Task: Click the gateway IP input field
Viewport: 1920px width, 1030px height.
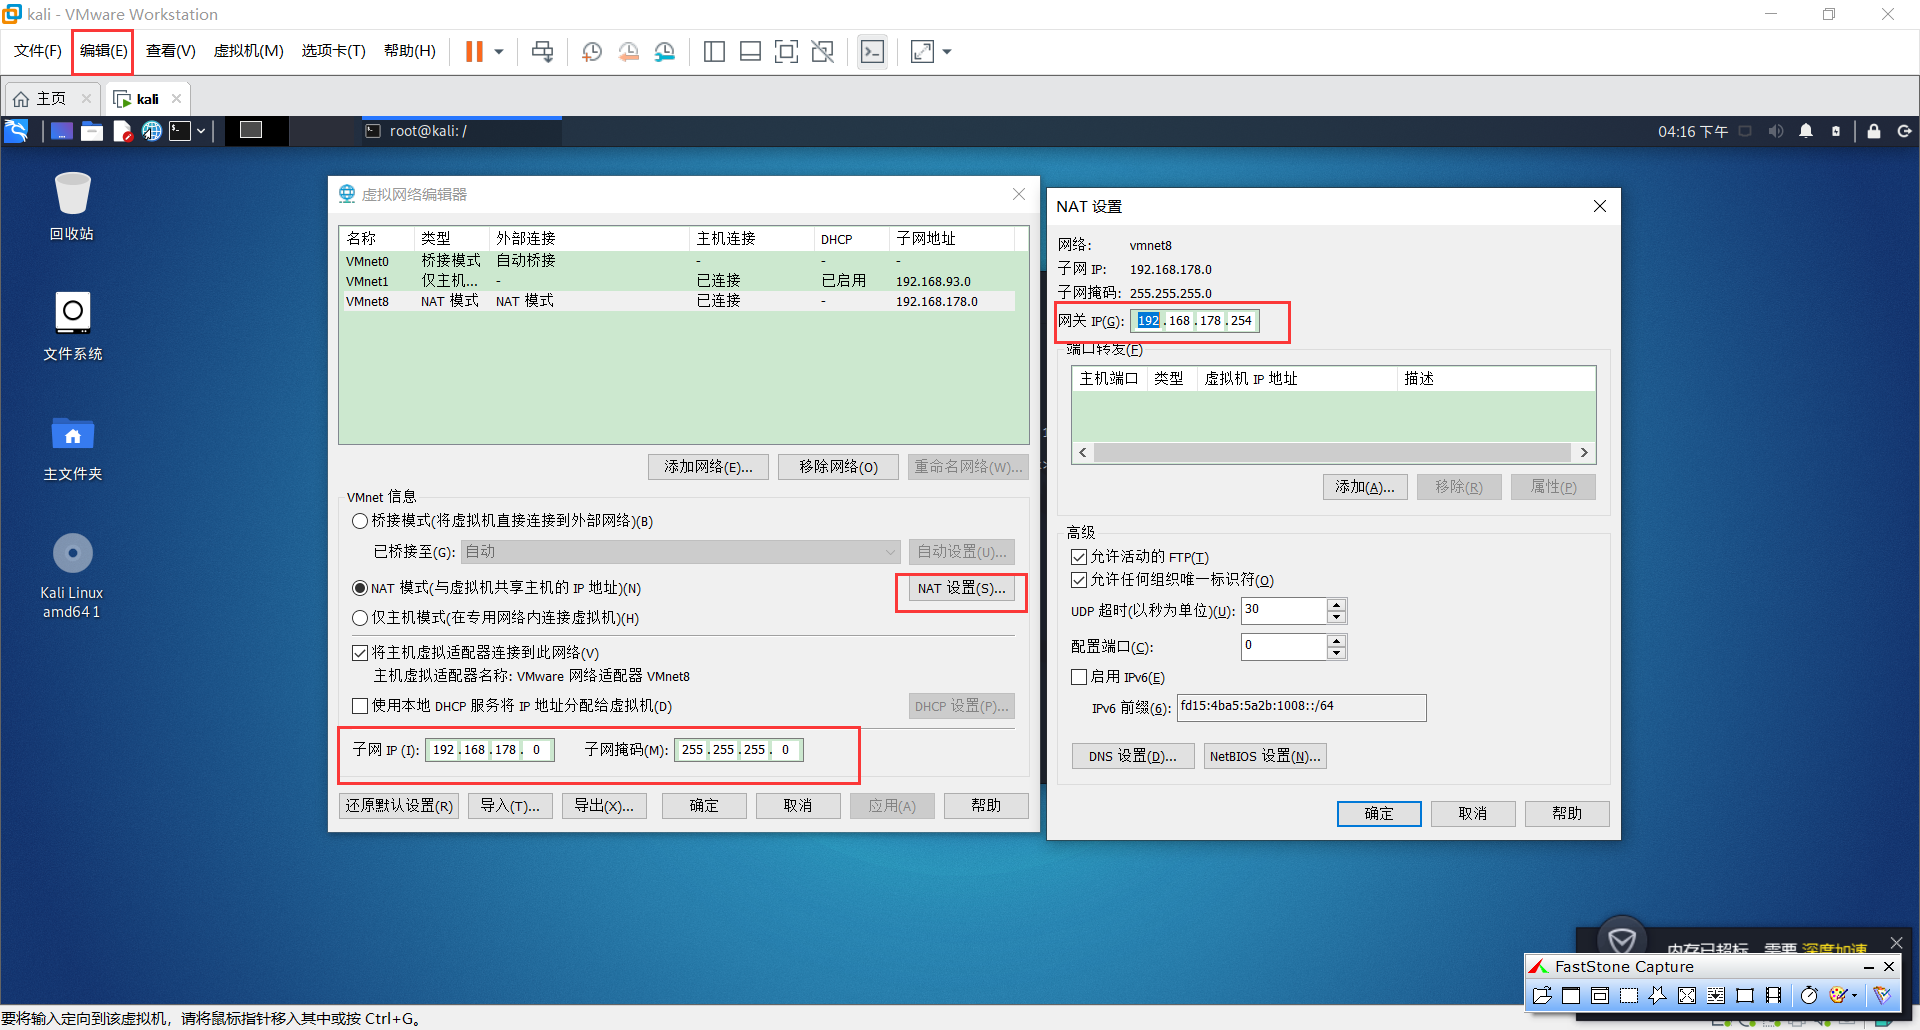Action: (1194, 321)
